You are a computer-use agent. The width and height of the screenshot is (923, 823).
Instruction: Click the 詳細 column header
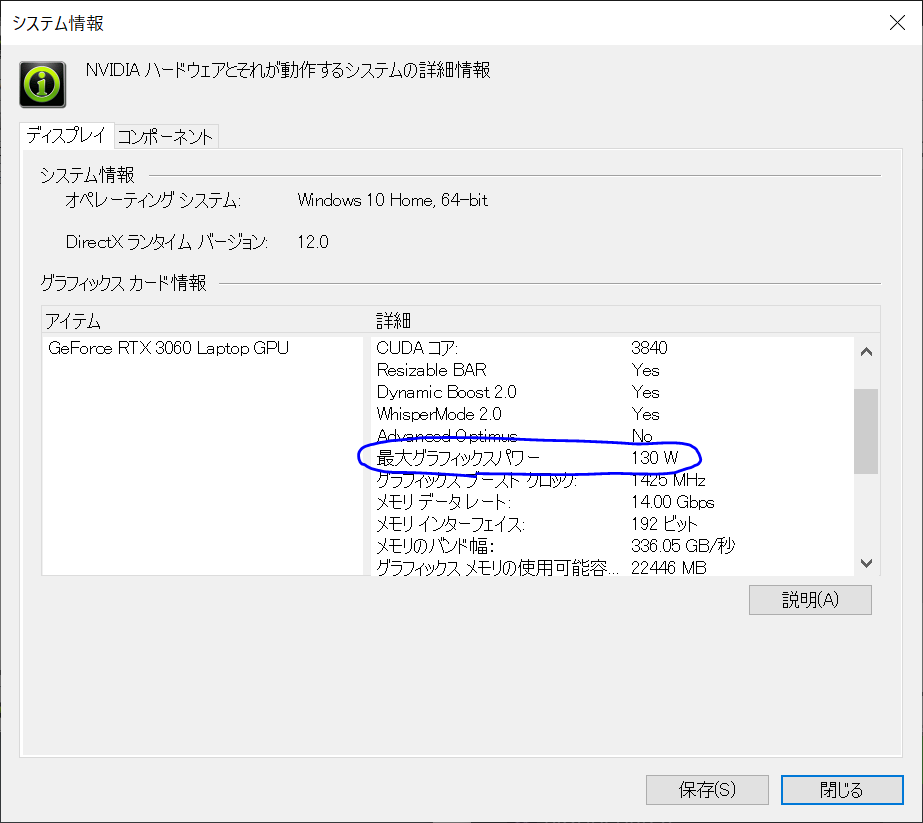(x=626, y=321)
